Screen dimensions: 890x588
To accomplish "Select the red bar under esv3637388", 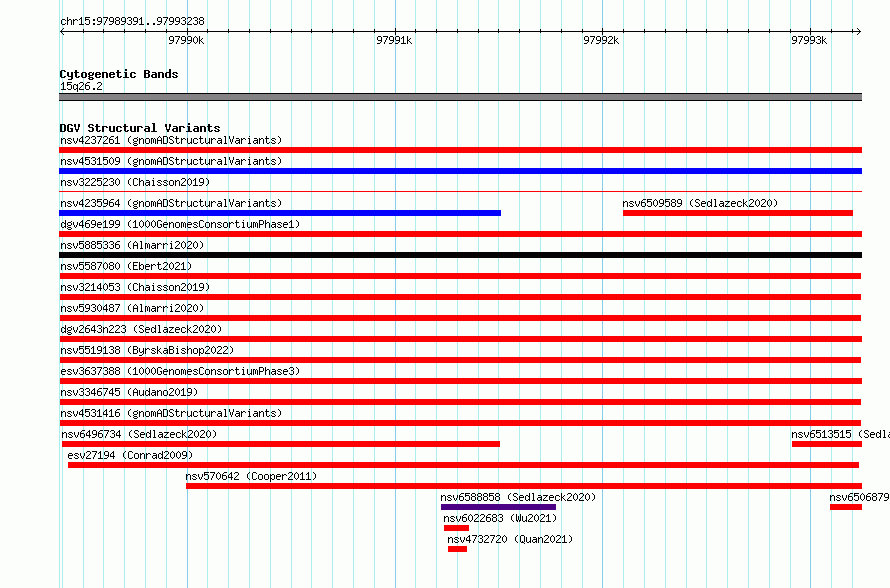I will click(460, 381).
